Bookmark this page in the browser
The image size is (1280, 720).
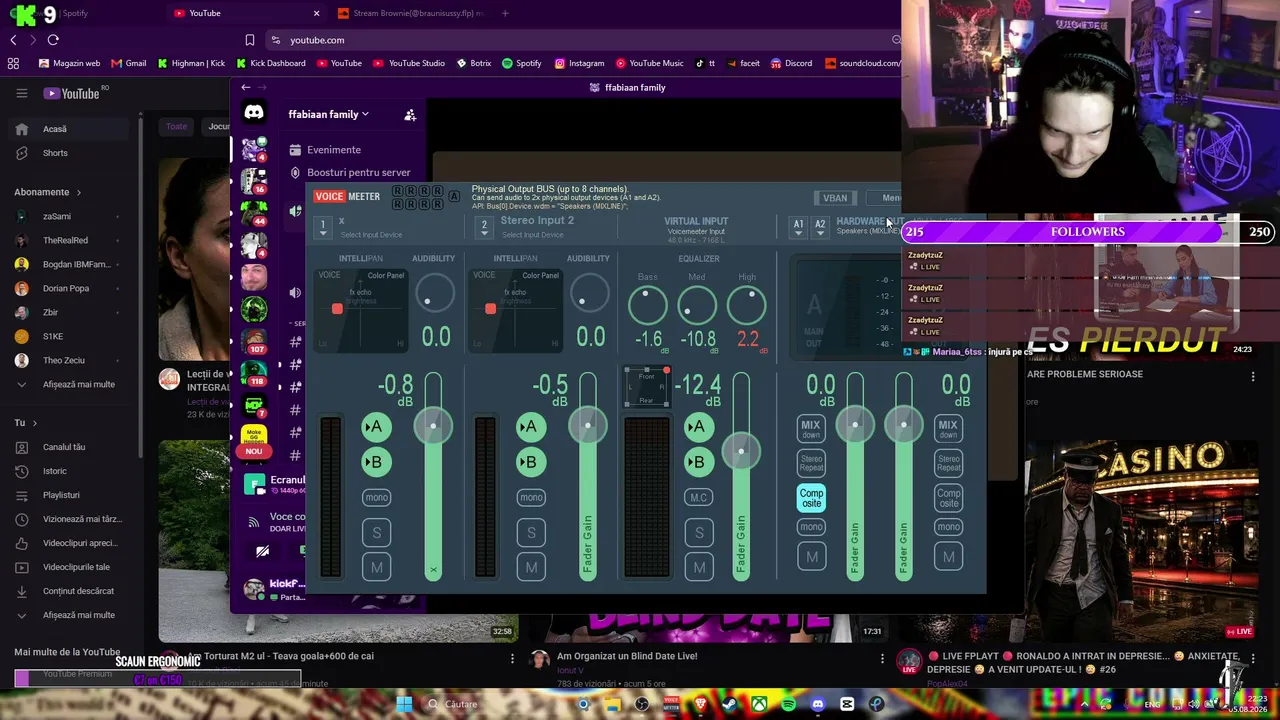click(x=250, y=40)
